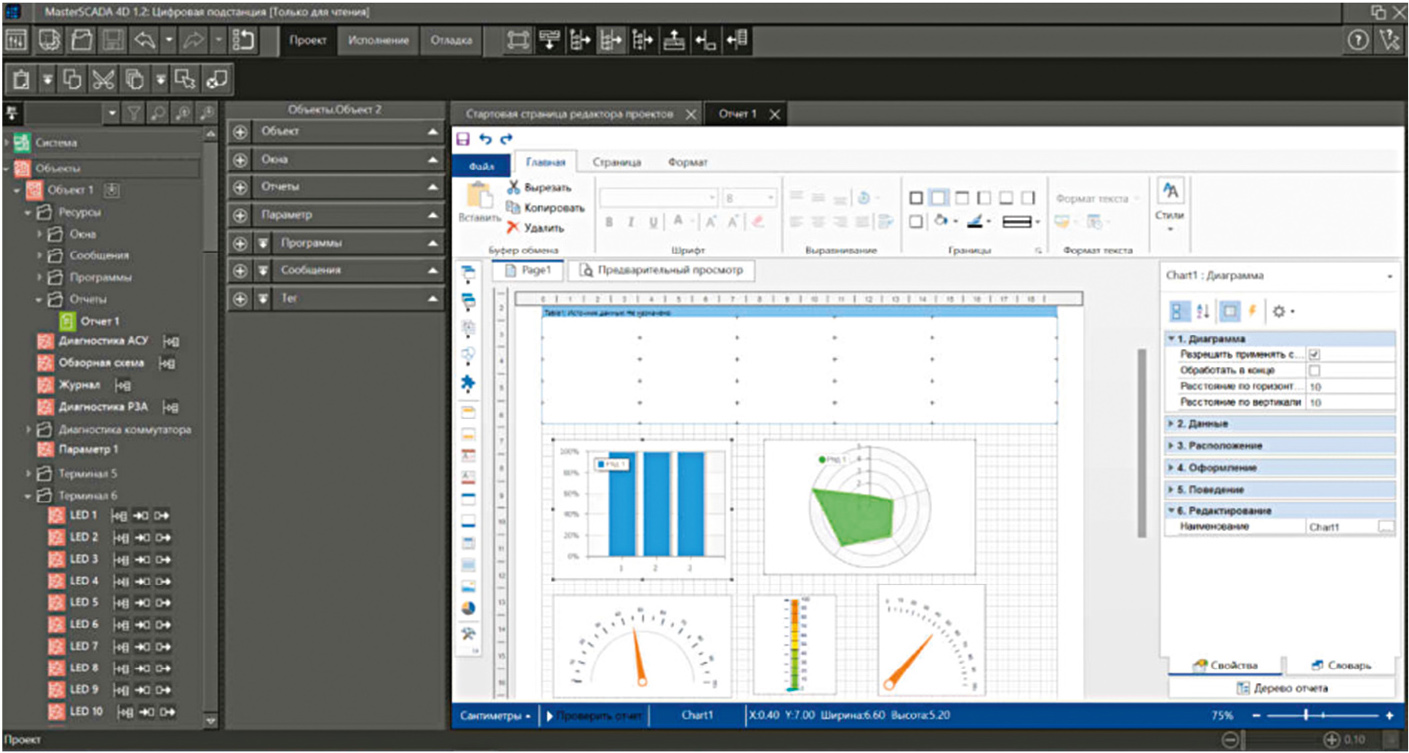The height and width of the screenshot is (753, 1409).
Task: Click the plus button to zoom in report
Action: point(1390,716)
